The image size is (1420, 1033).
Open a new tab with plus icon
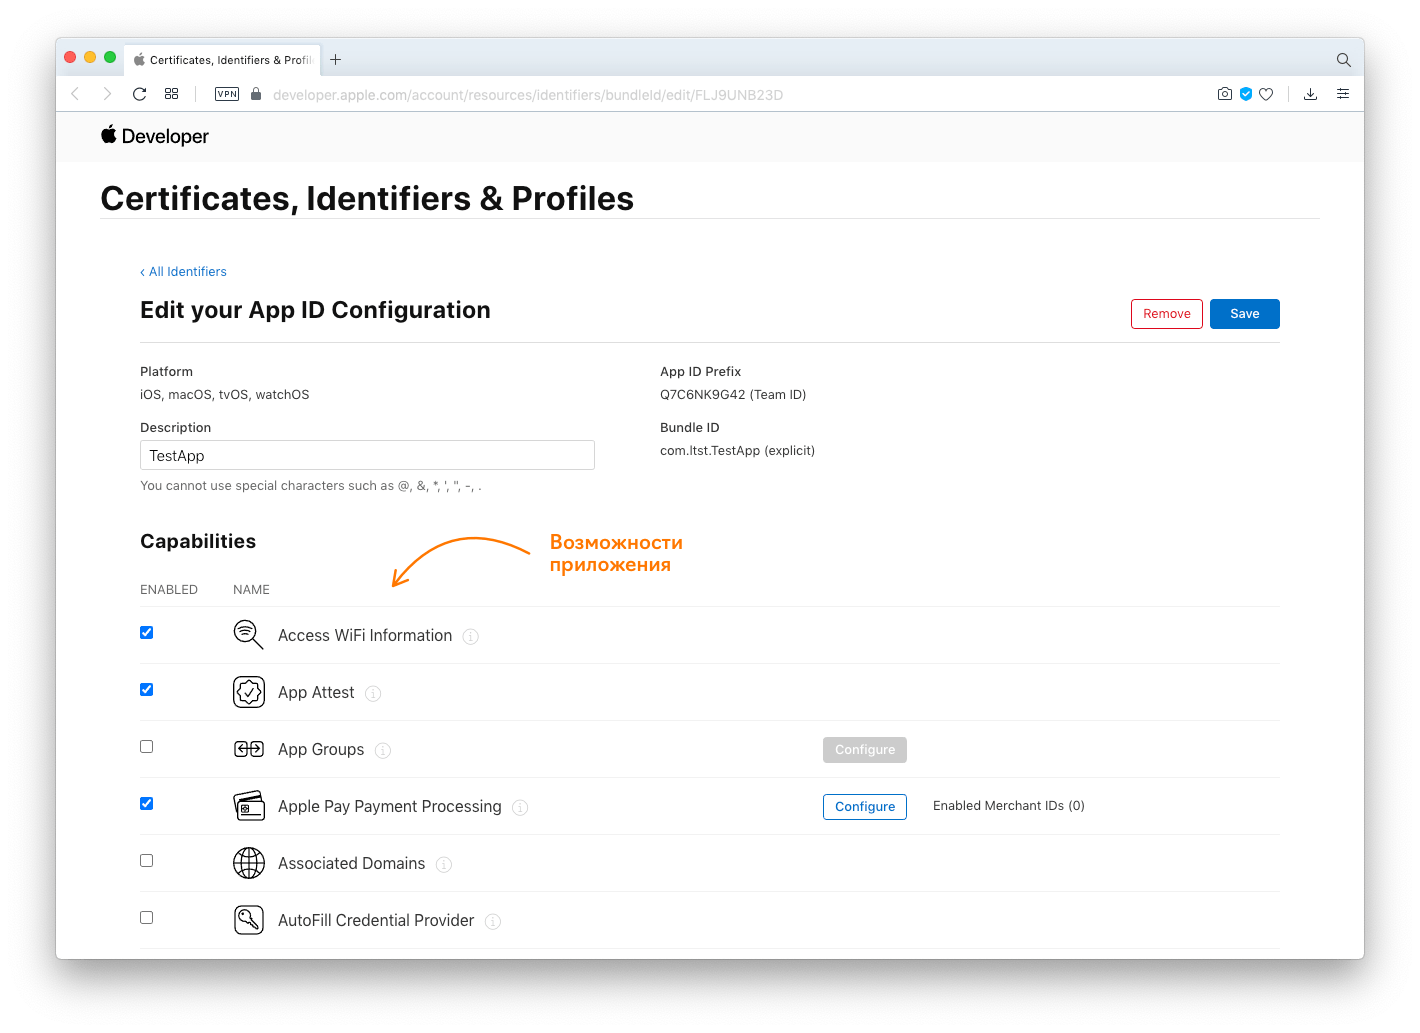tap(336, 60)
